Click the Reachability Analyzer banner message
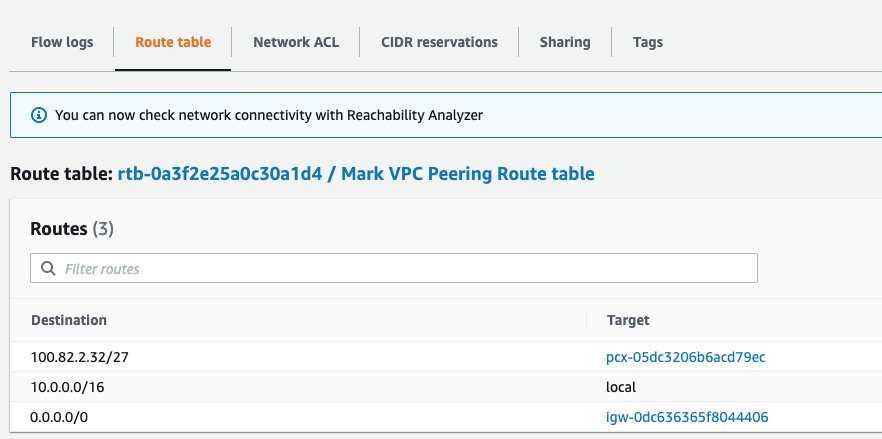Viewport: 882px width, 439px height. (269, 115)
